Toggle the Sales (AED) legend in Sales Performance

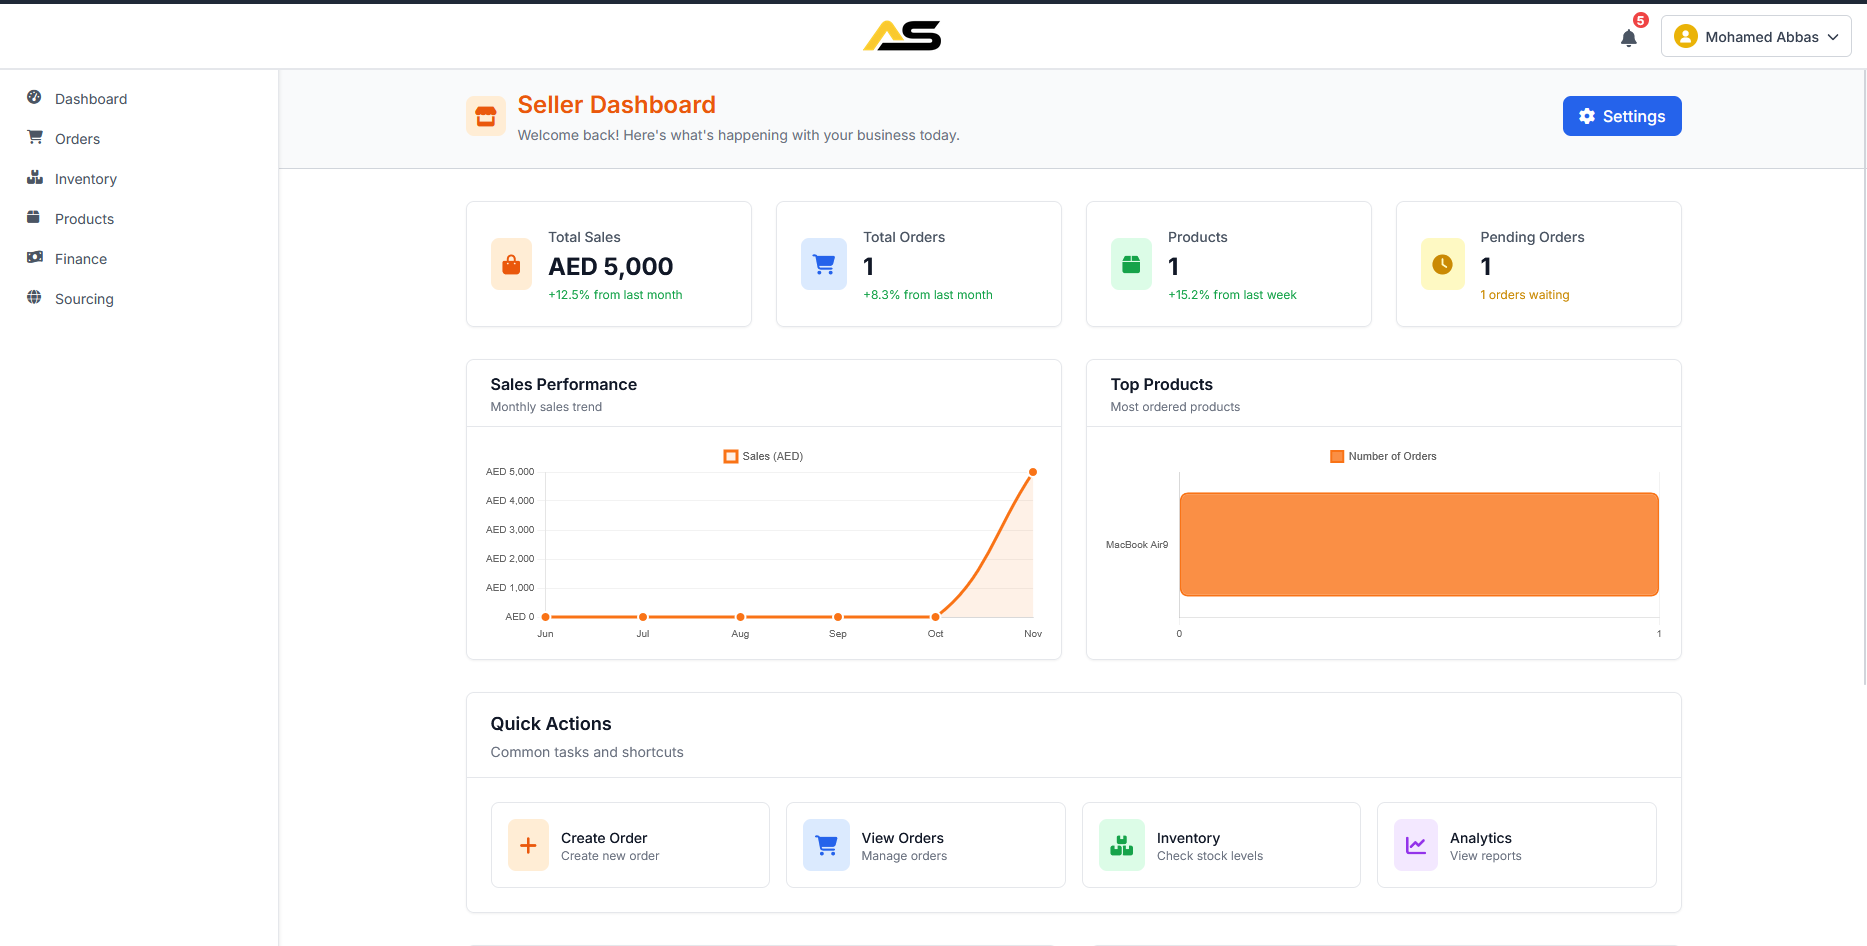763,456
